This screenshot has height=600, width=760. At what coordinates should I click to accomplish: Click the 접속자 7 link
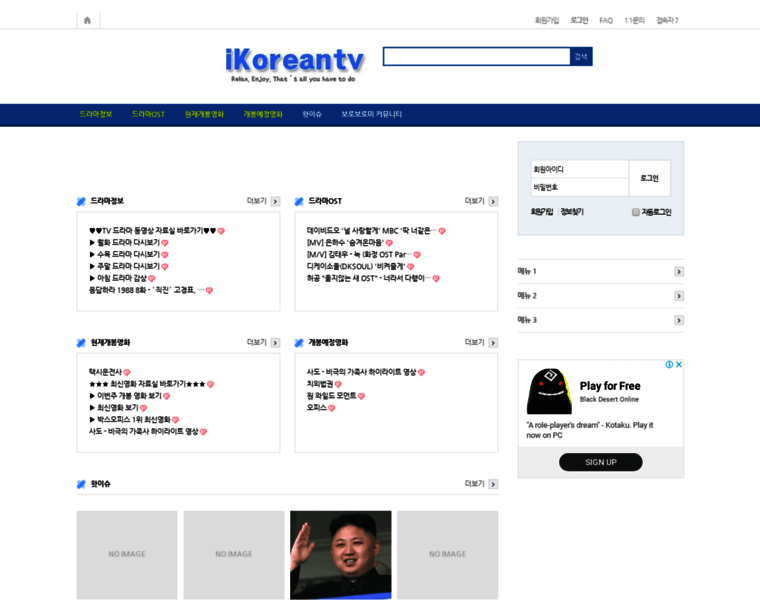click(x=667, y=20)
